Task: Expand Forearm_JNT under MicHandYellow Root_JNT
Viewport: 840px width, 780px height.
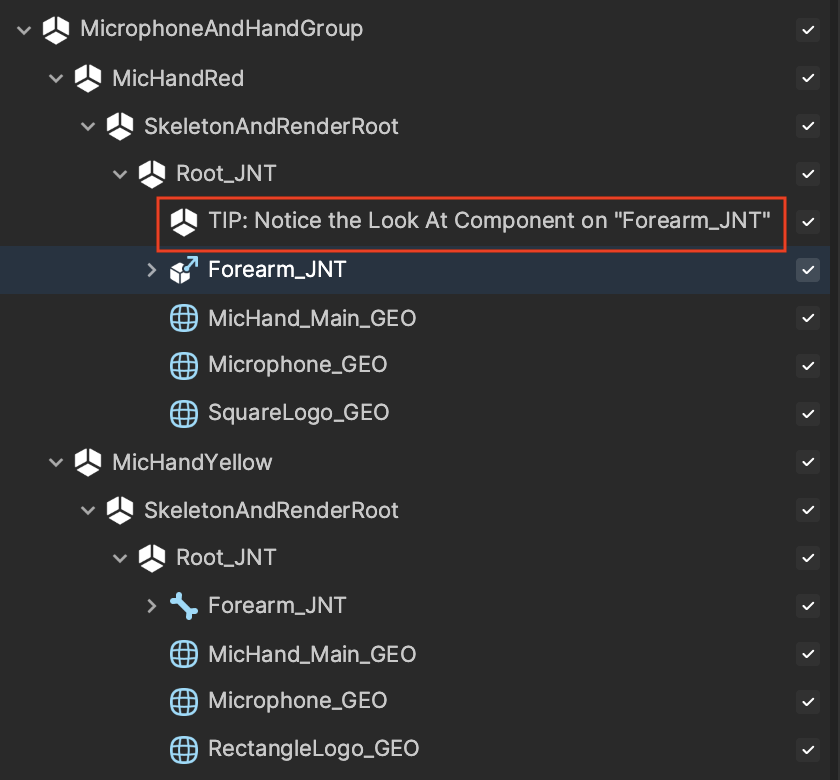Action: tap(152, 606)
